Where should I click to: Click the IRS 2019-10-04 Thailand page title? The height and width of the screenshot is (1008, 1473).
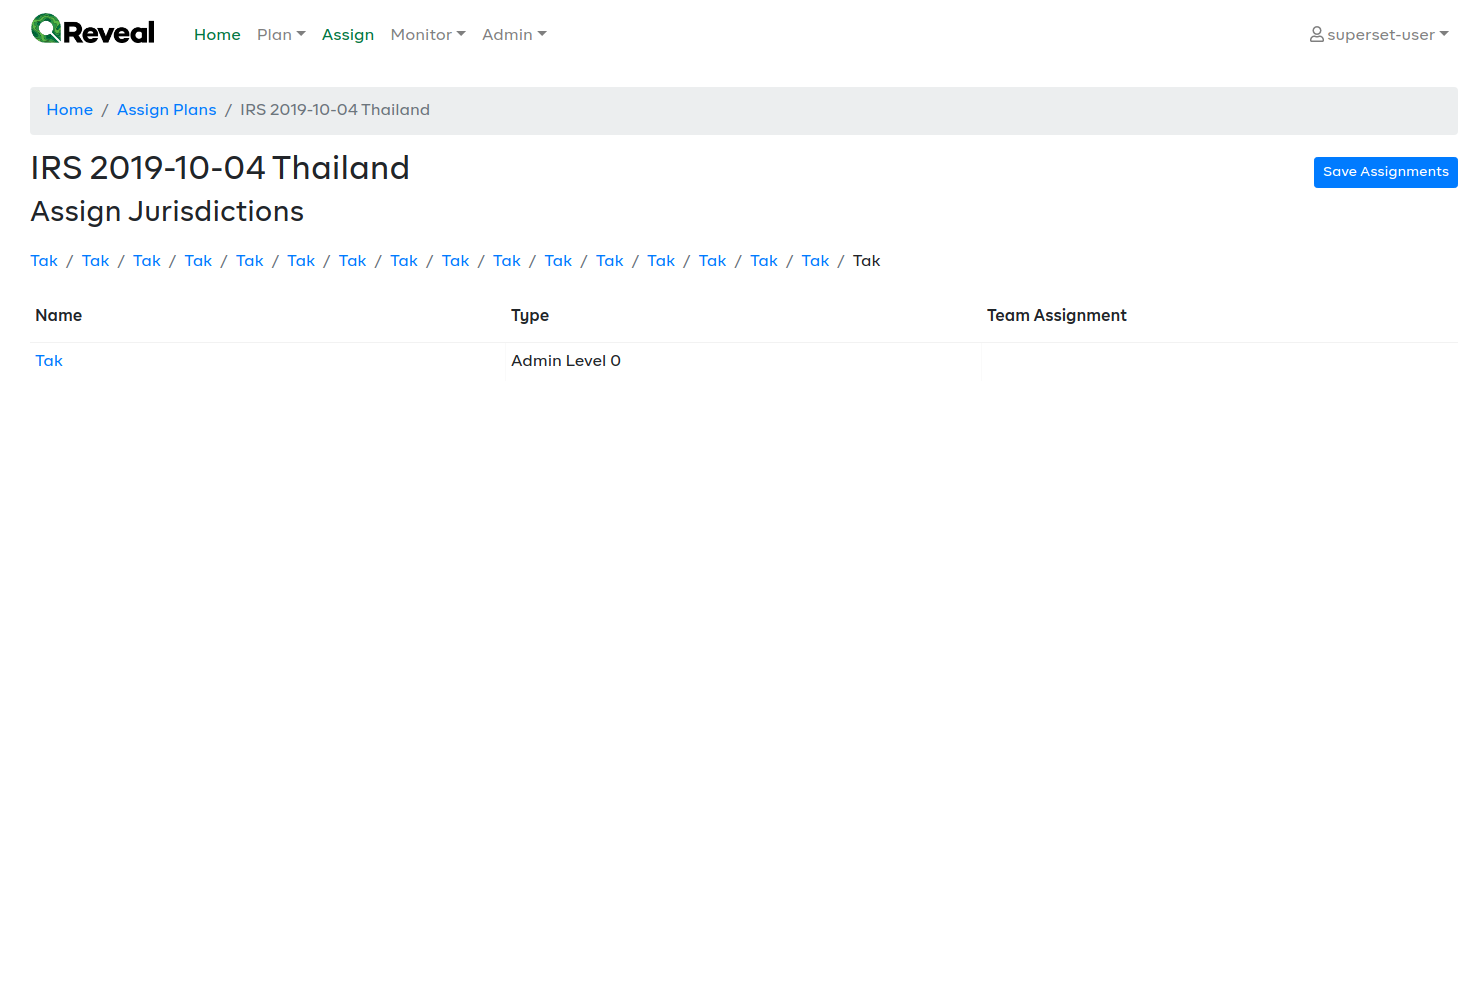click(x=220, y=168)
